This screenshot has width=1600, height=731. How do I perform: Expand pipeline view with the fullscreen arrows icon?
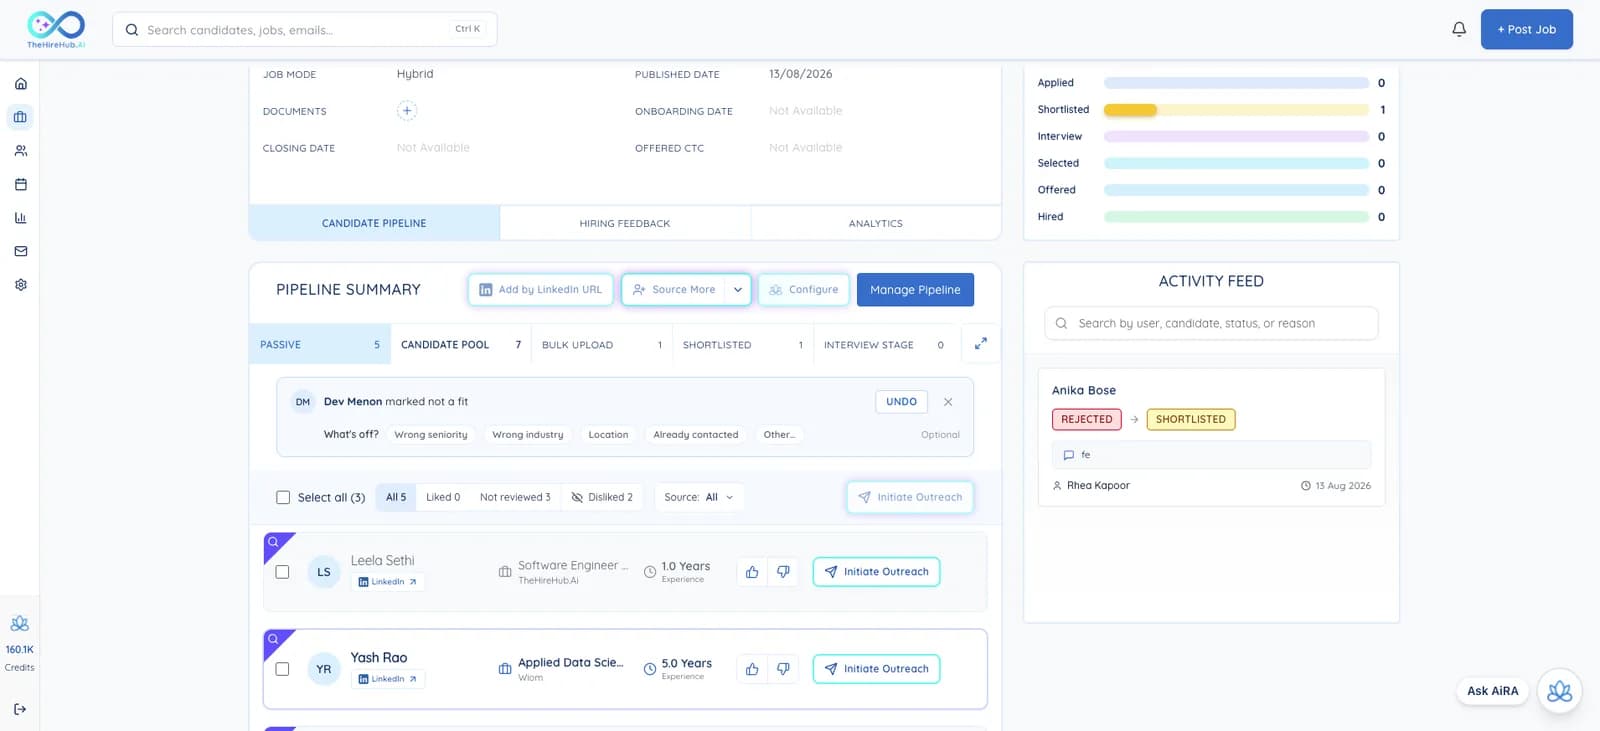(x=981, y=344)
